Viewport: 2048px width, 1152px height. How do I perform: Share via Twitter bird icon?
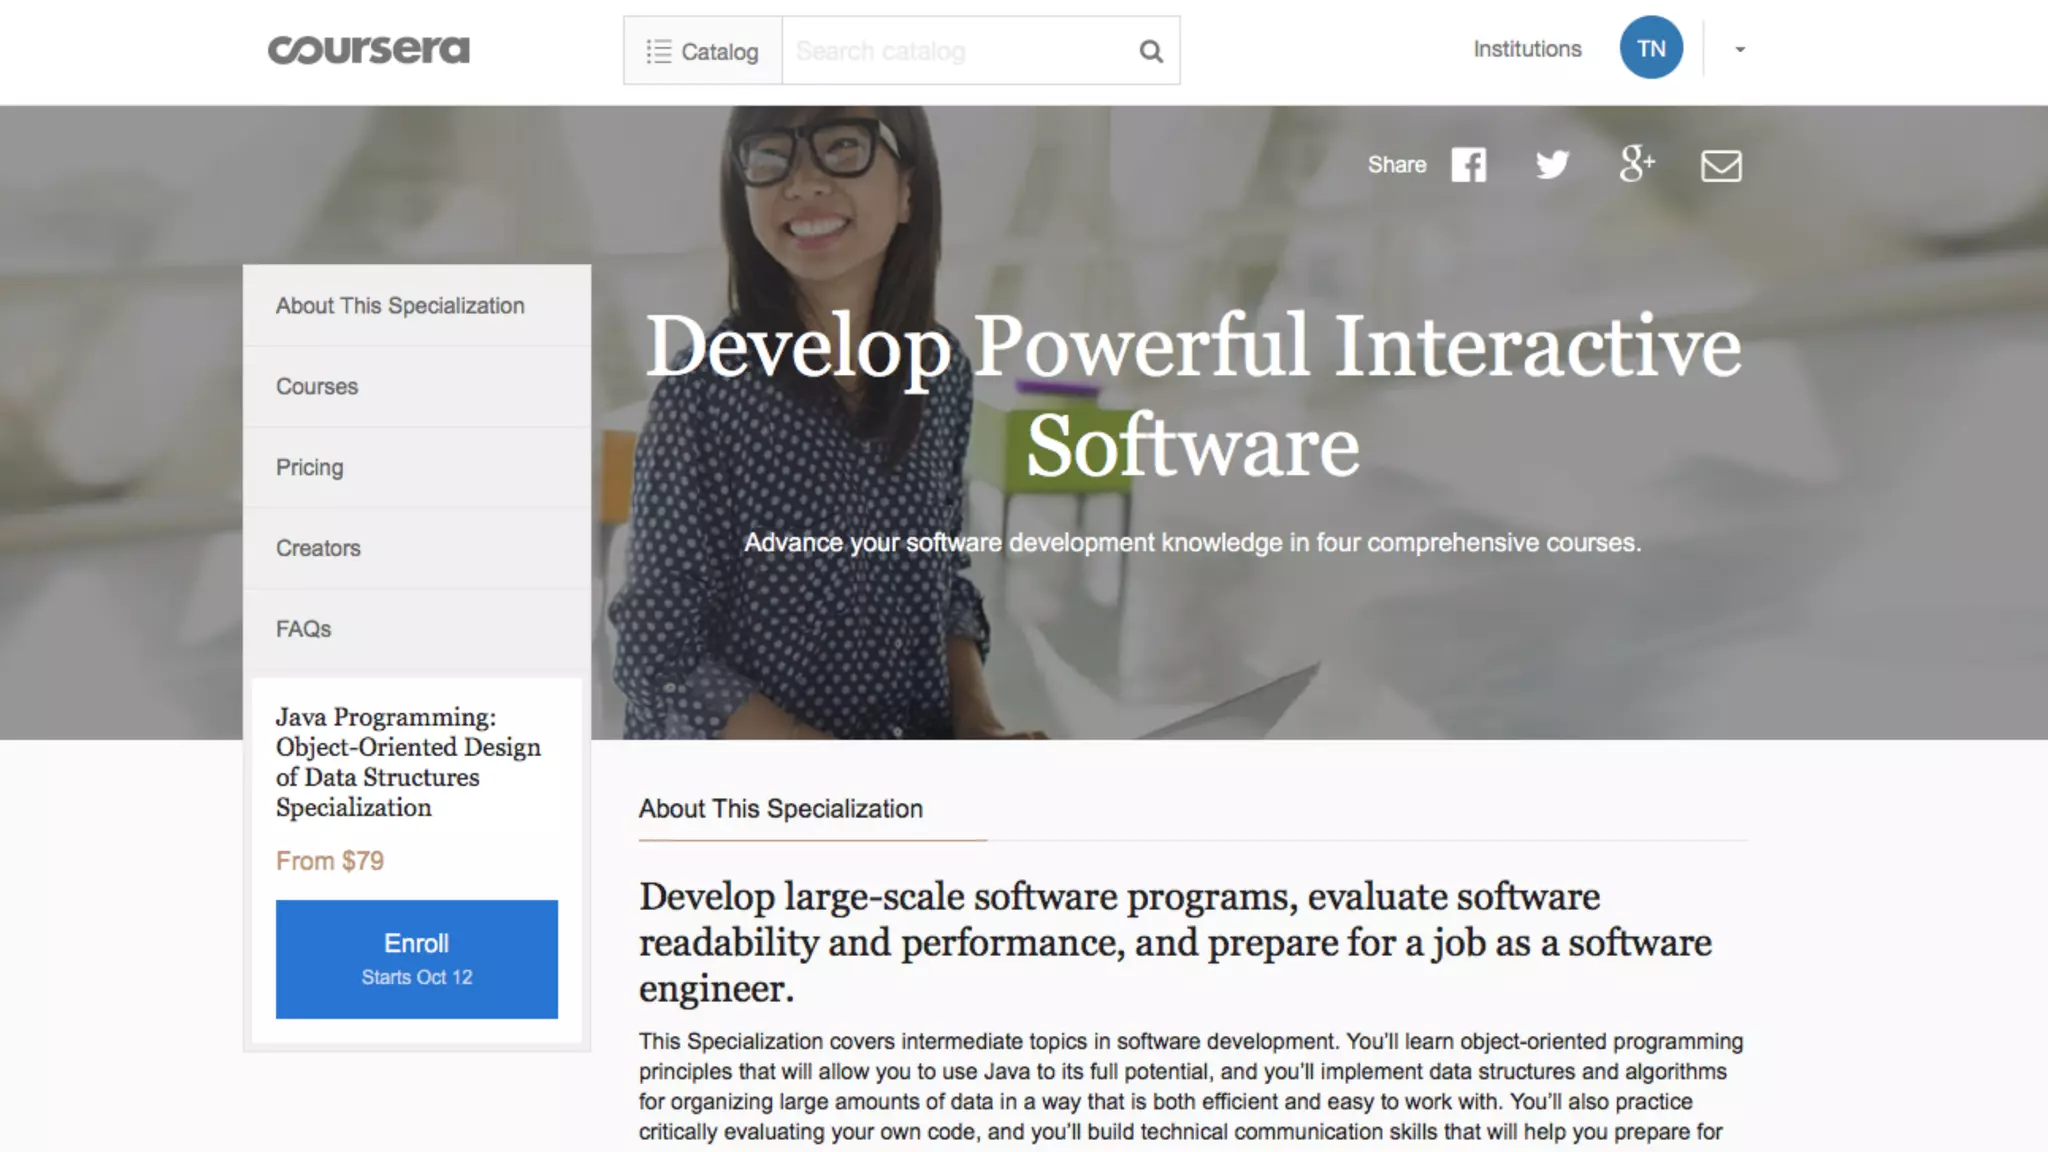(x=1552, y=165)
